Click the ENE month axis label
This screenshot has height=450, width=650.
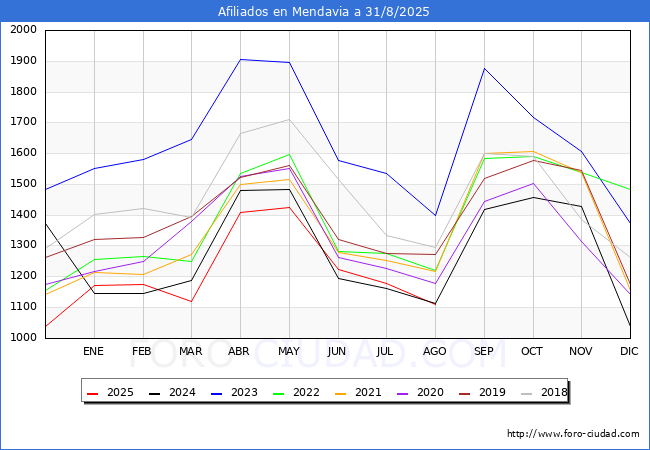(93, 351)
